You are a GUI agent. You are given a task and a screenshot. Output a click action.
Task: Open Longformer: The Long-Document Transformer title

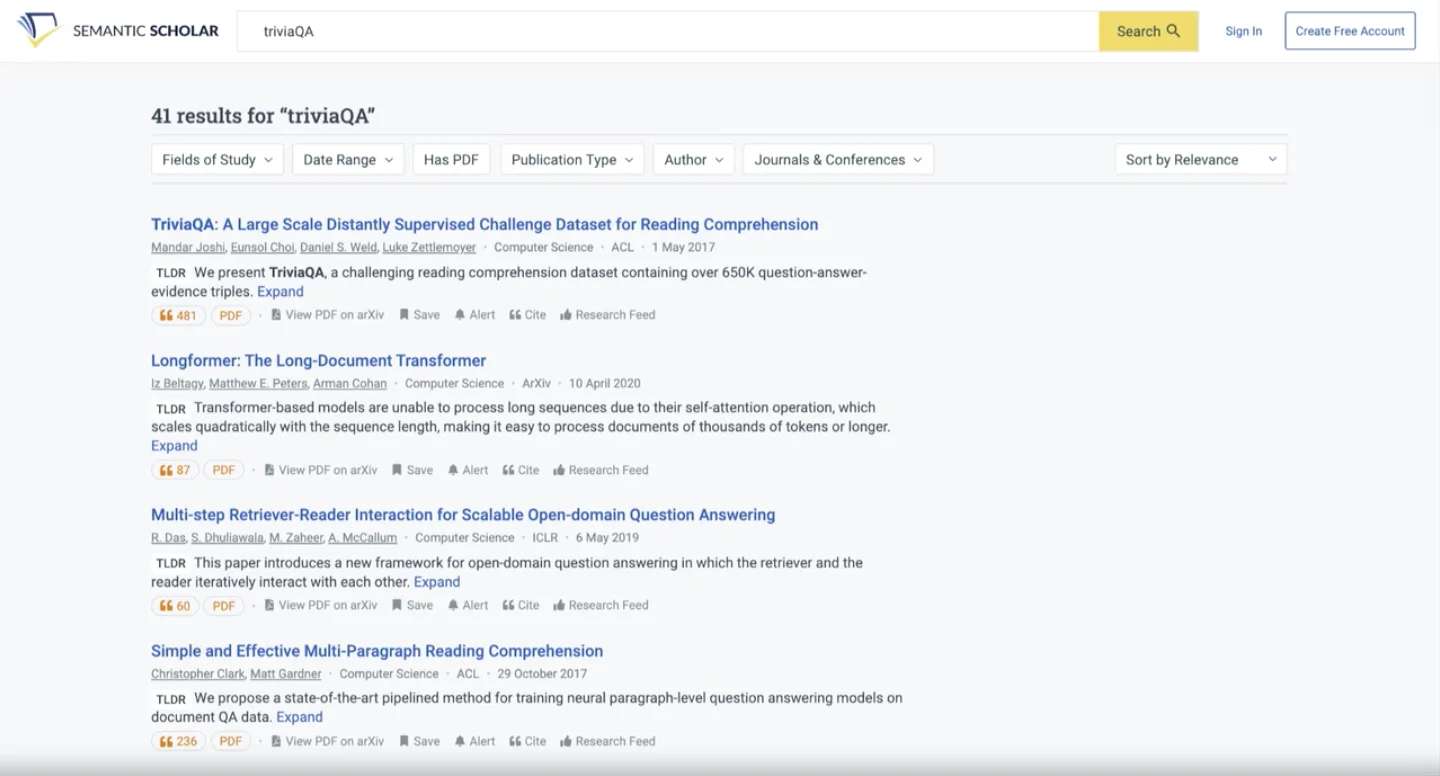pos(318,360)
